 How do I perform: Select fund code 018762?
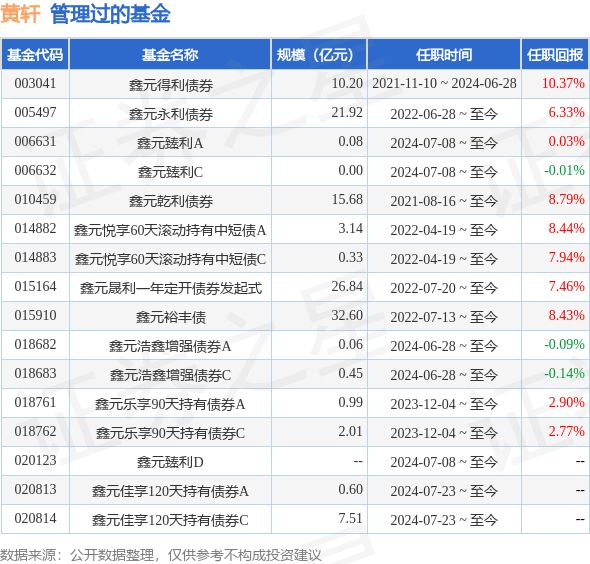tap(35, 431)
